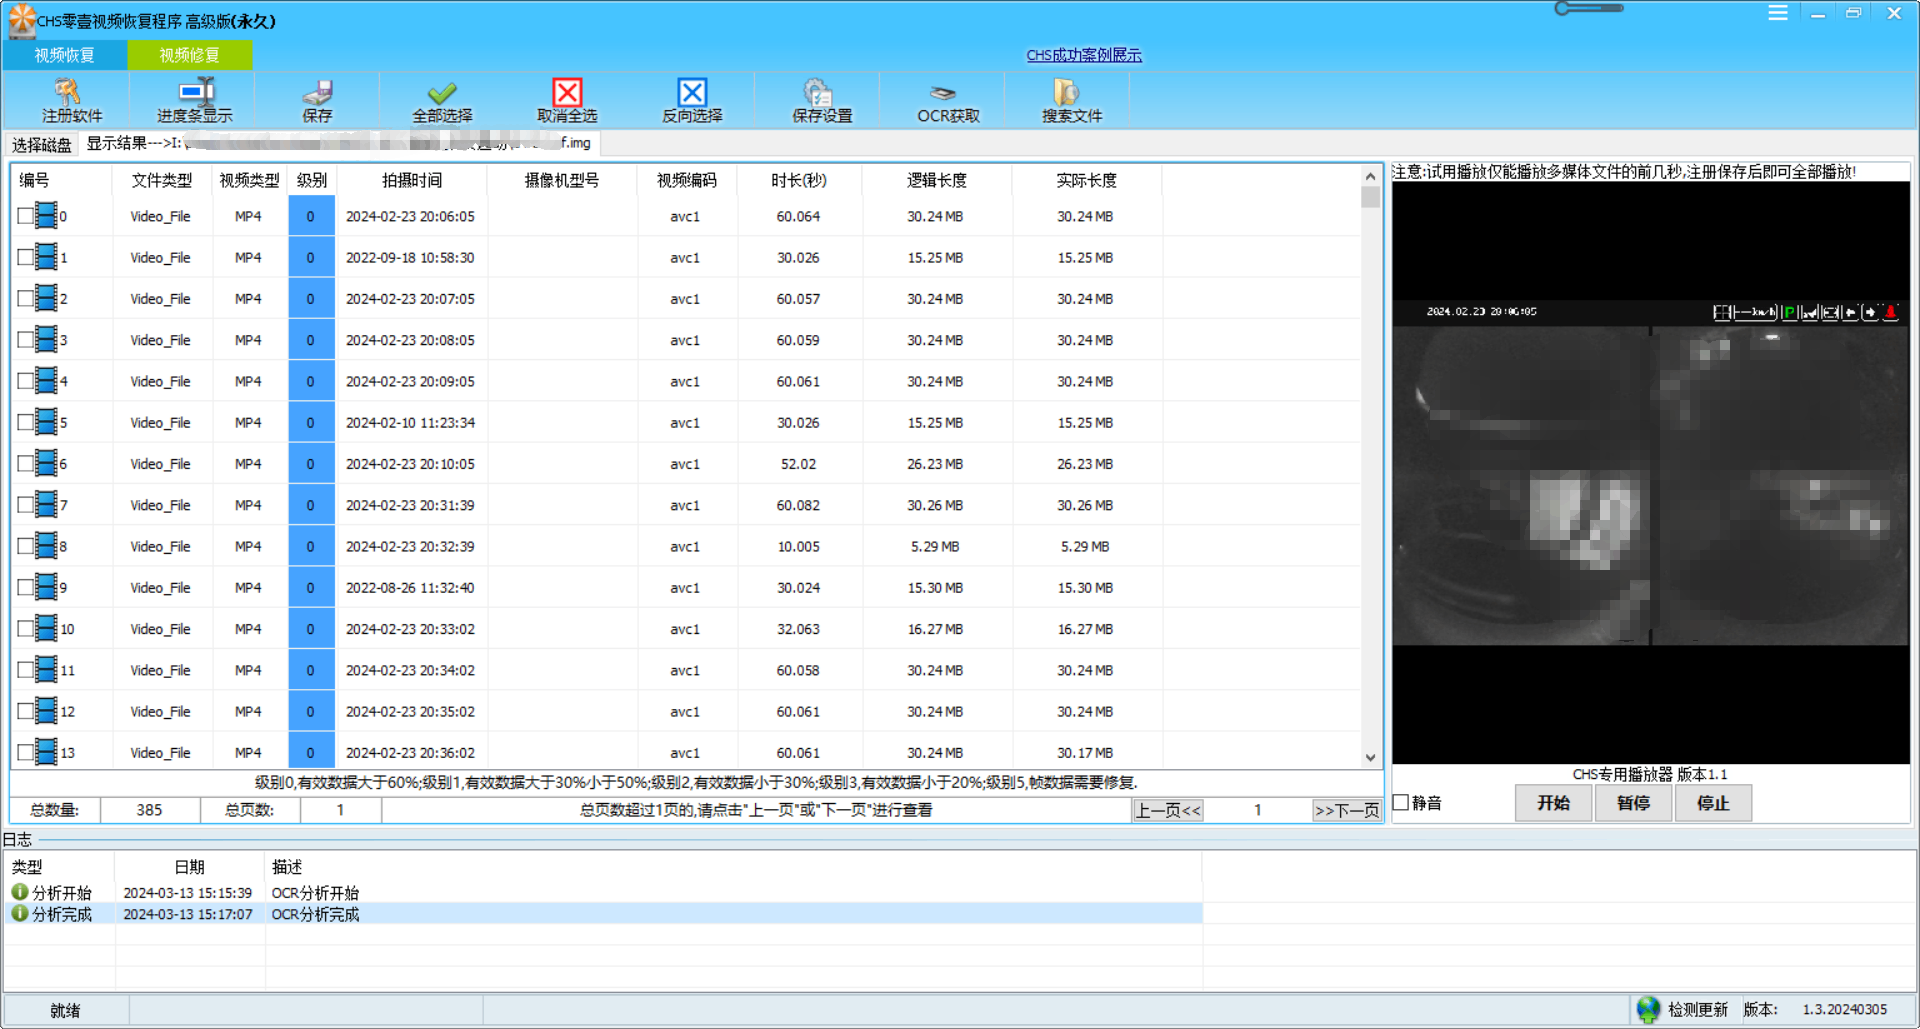Select the log row OCR分析完成

603,914
